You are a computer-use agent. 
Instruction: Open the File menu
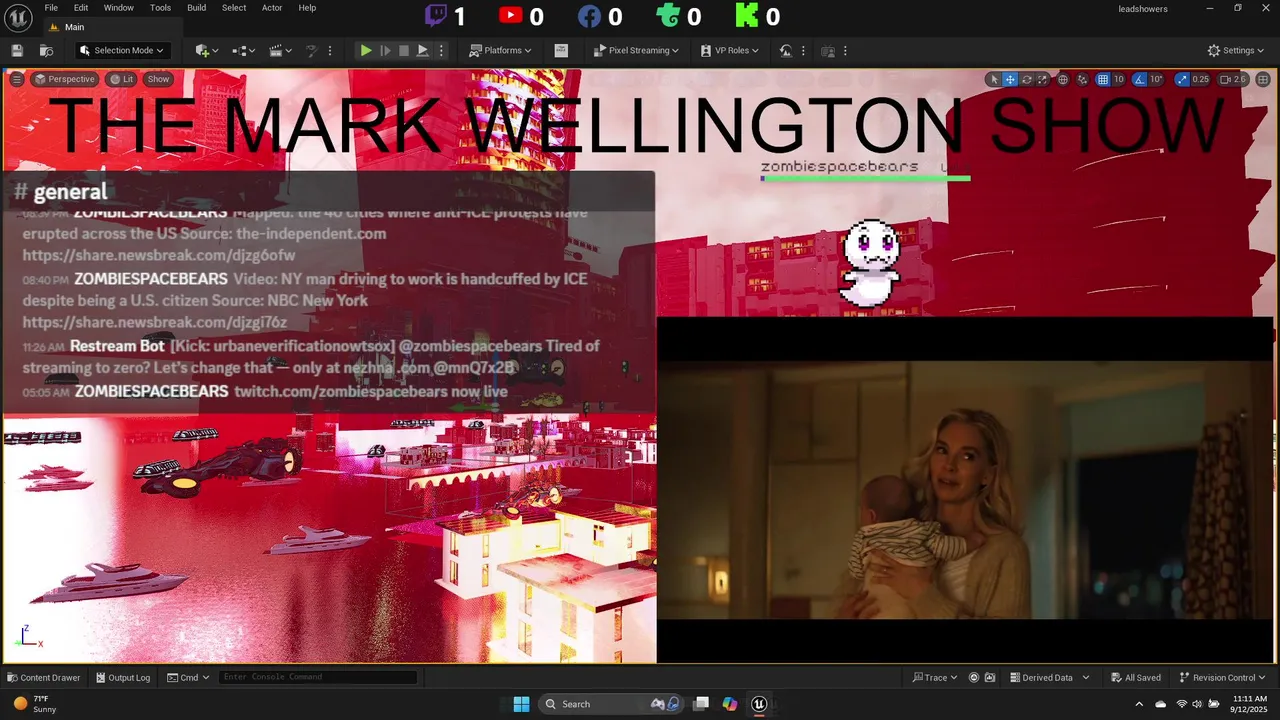click(51, 8)
